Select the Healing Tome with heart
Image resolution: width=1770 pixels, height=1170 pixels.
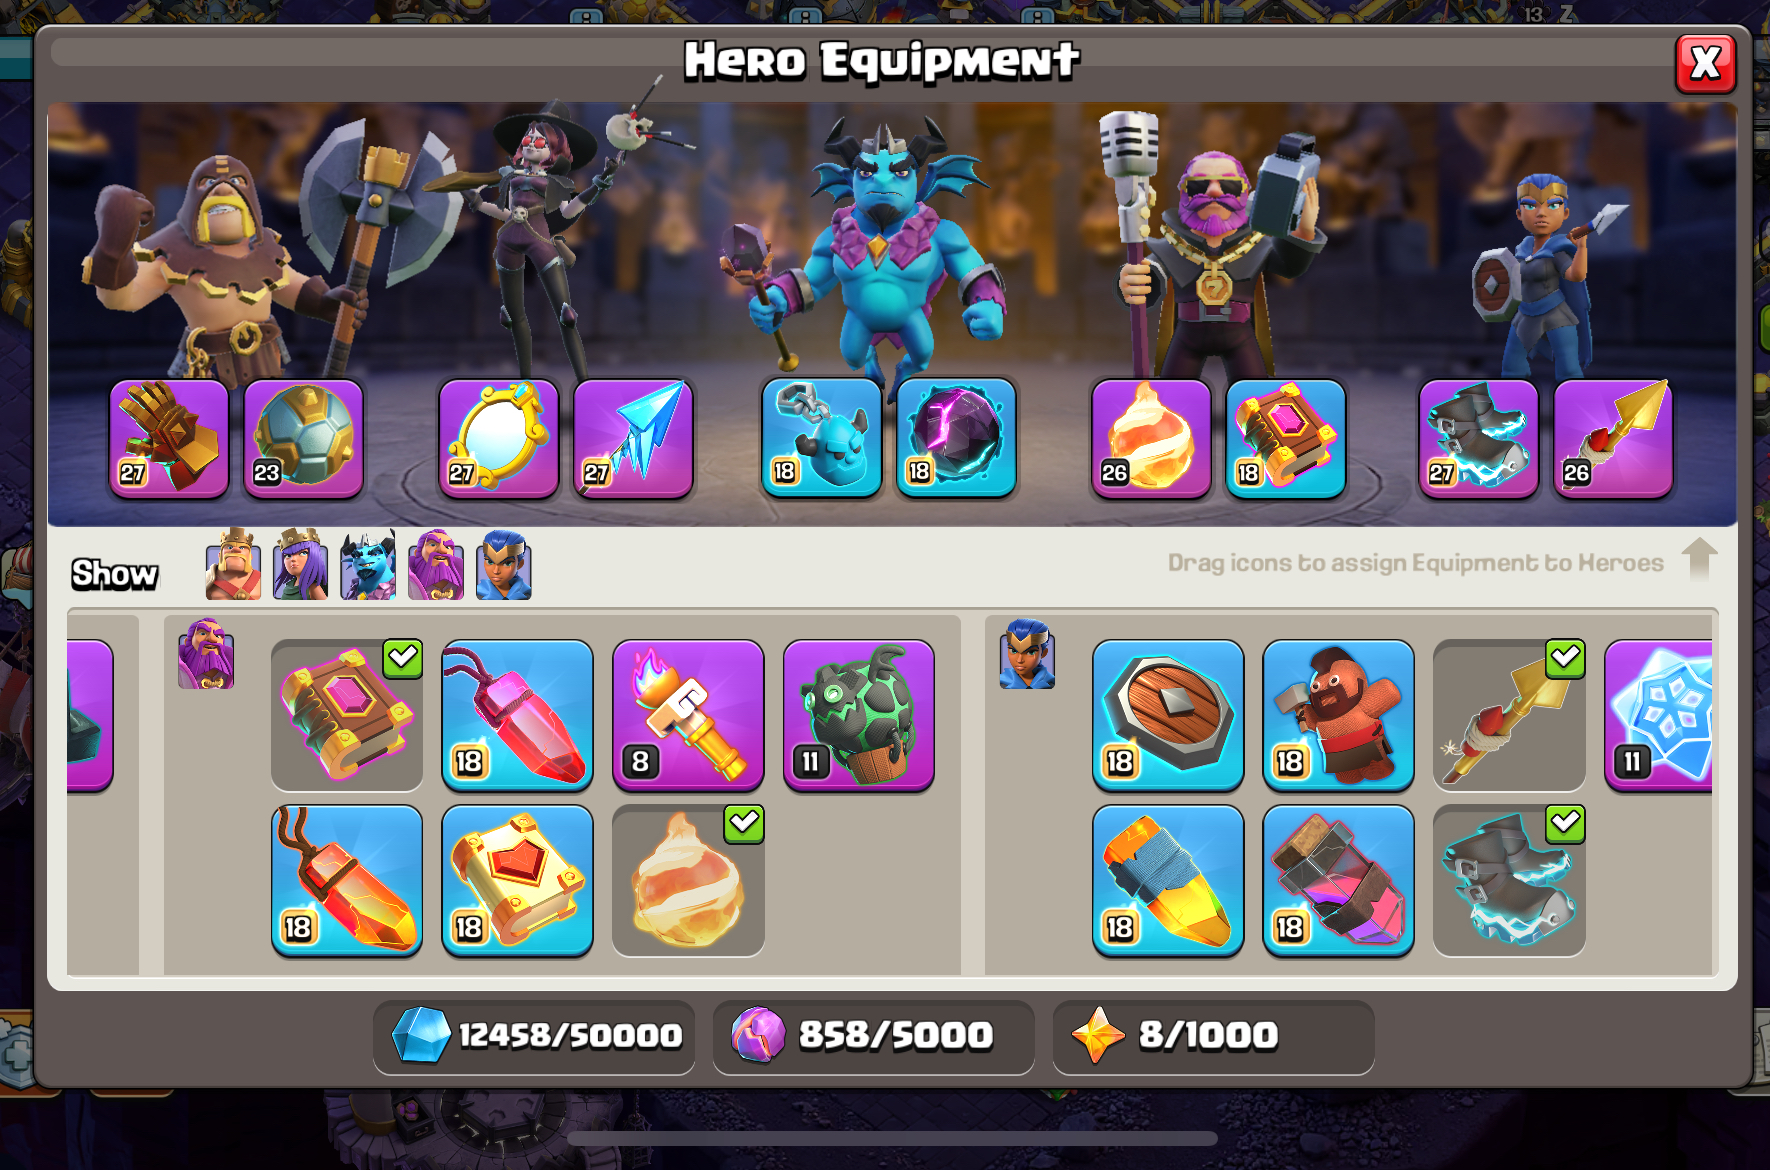[x=517, y=880]
